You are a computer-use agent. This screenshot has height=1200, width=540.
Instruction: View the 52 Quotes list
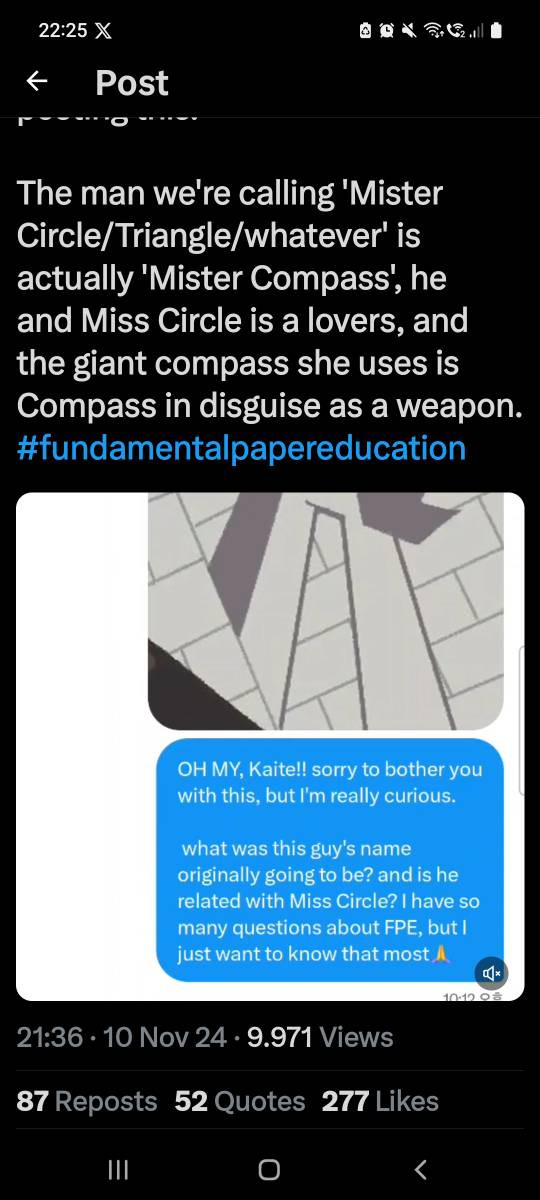tap(240, 1101)
